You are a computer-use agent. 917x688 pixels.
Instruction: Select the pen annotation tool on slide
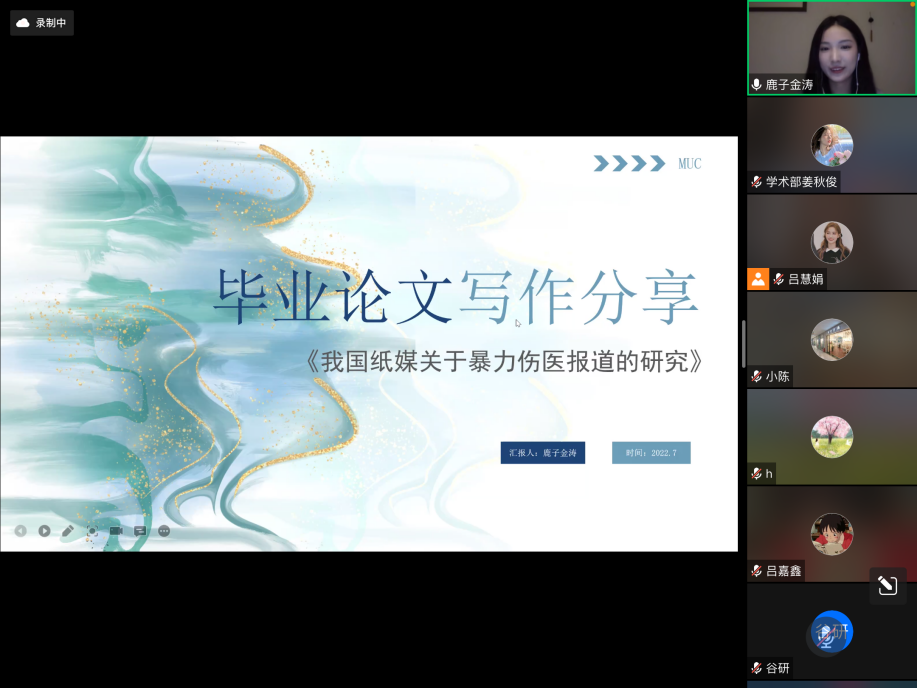pos(68,531)
